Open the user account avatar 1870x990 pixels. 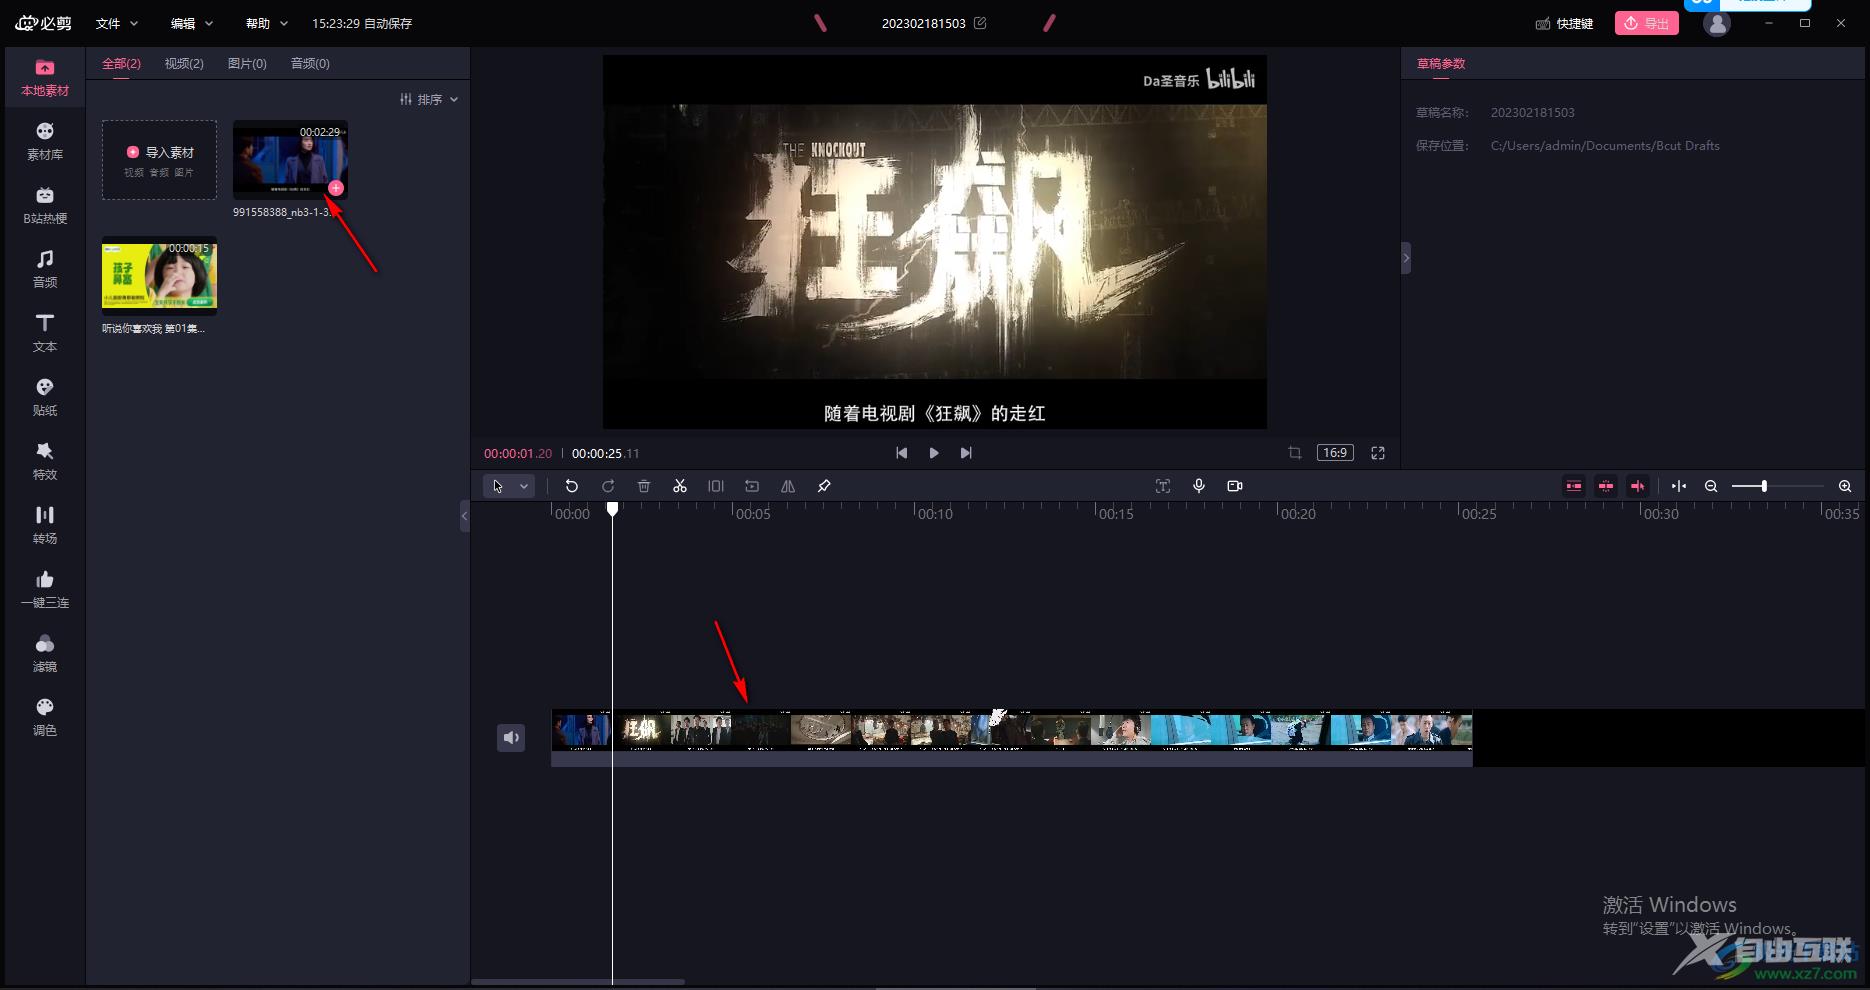point(1717,24)
